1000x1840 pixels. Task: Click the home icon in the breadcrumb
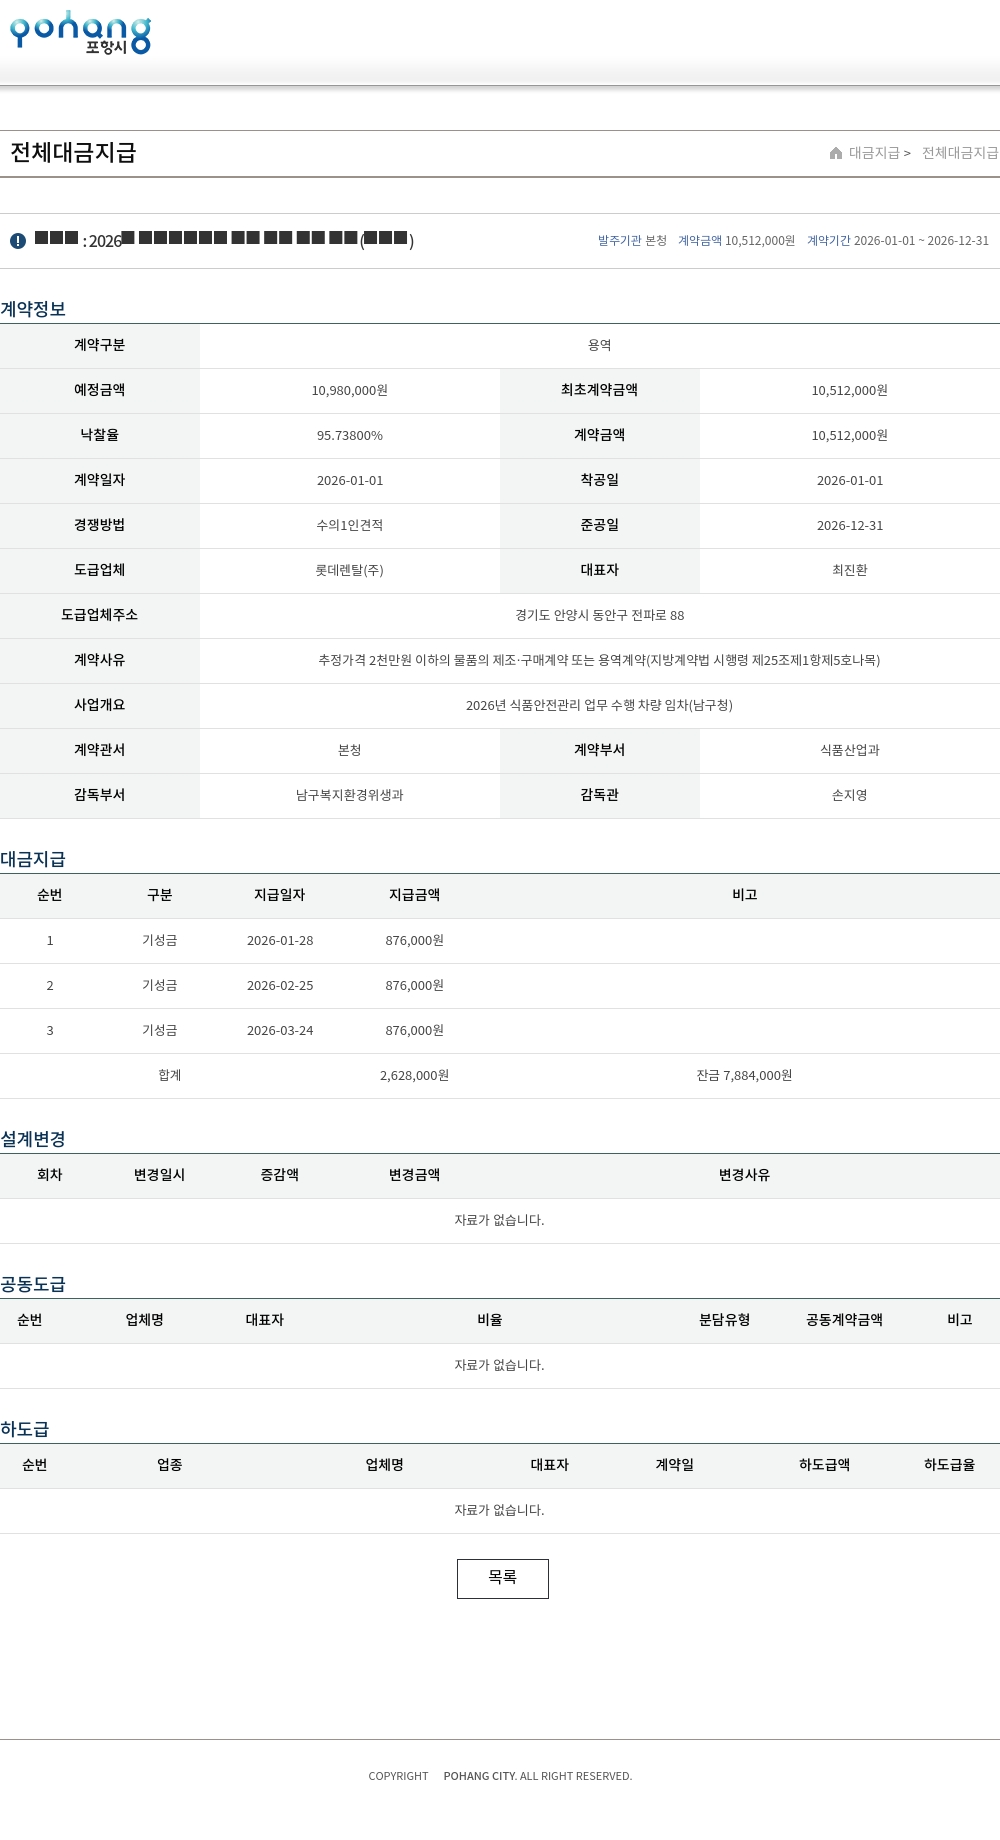coord(836,153)
